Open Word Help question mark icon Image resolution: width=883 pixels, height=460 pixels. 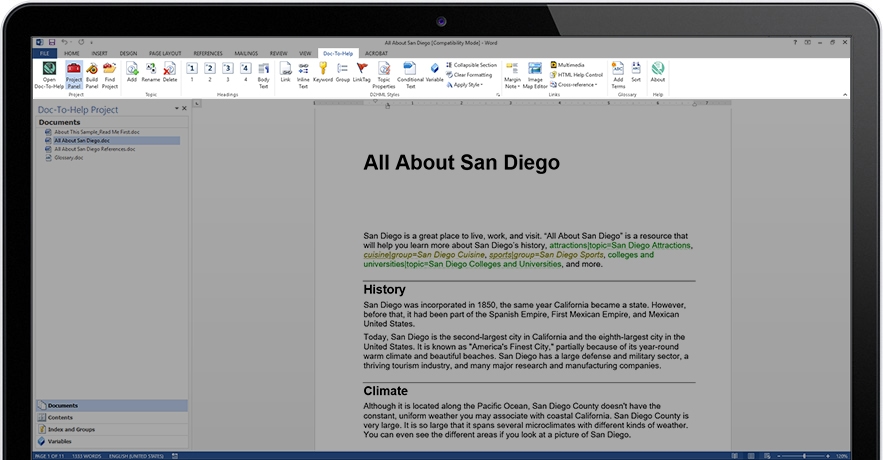(795, 42)
